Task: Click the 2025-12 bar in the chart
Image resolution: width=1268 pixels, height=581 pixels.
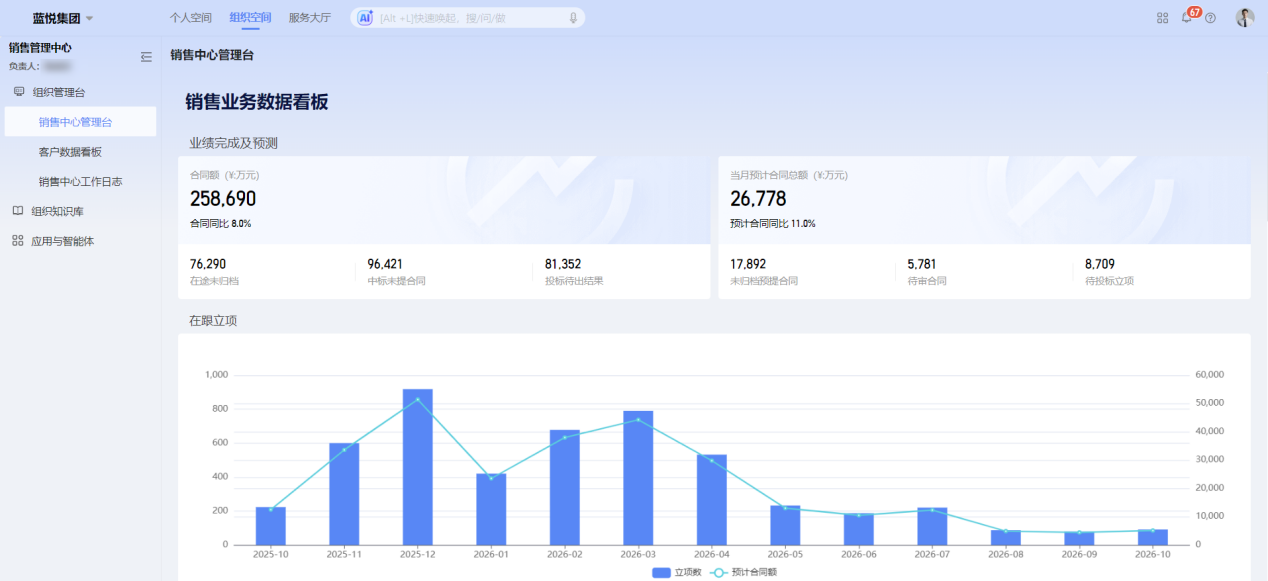Action: [x=417, y=467]
